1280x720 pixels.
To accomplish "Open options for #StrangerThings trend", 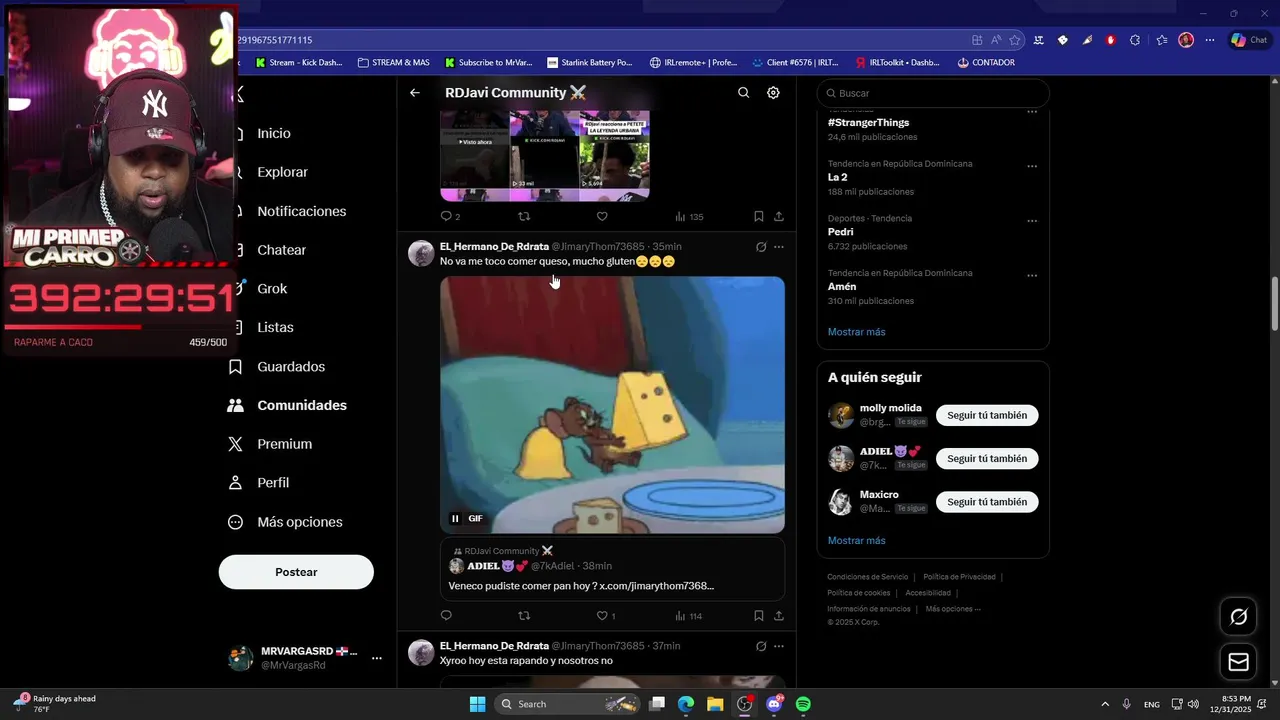I will [x=1032, y=112].
